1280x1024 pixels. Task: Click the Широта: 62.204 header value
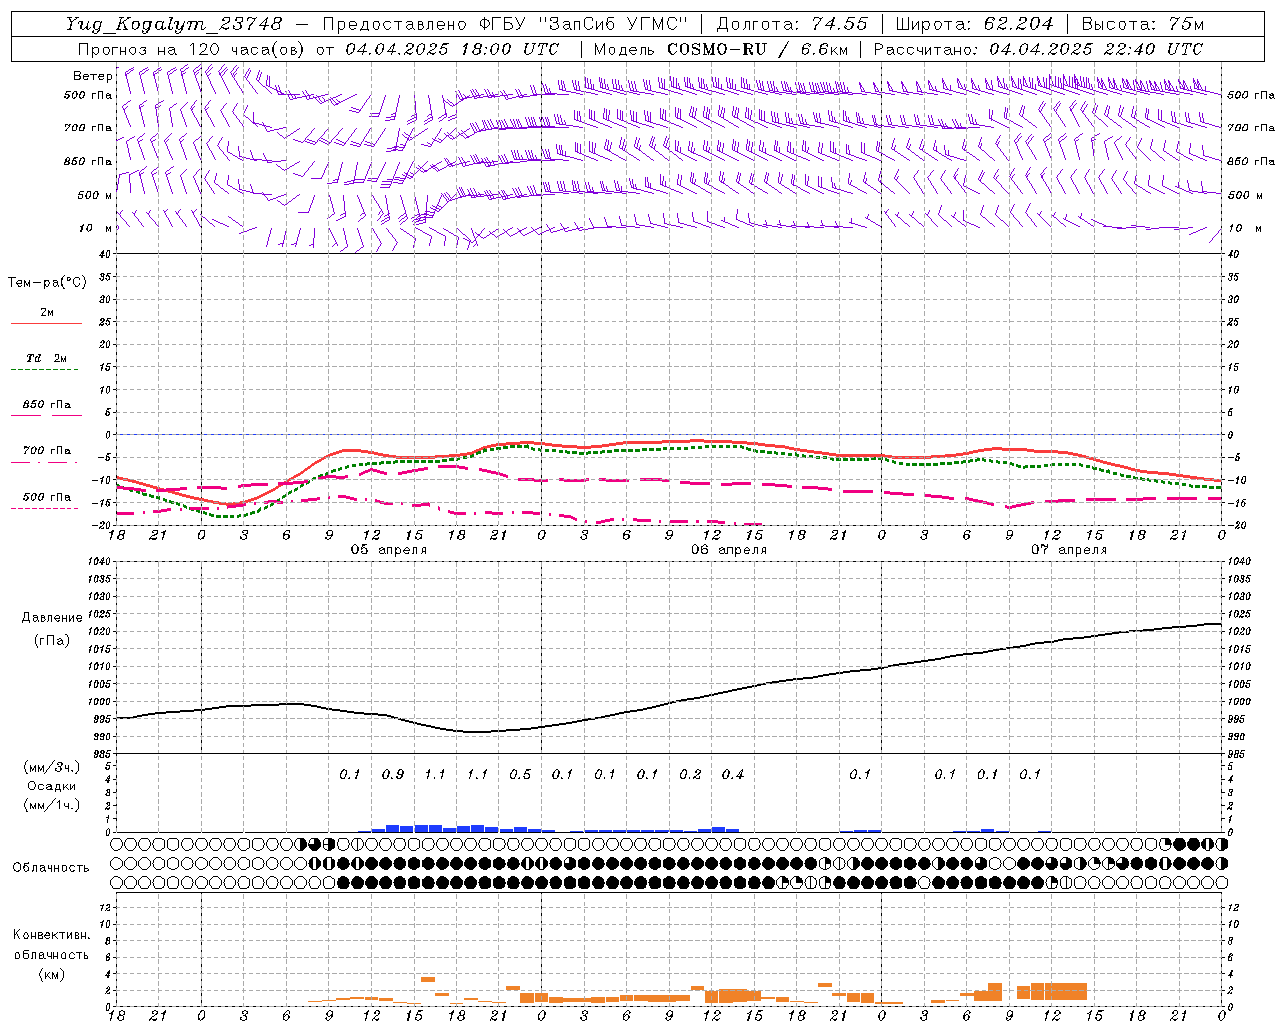[974, 24]
